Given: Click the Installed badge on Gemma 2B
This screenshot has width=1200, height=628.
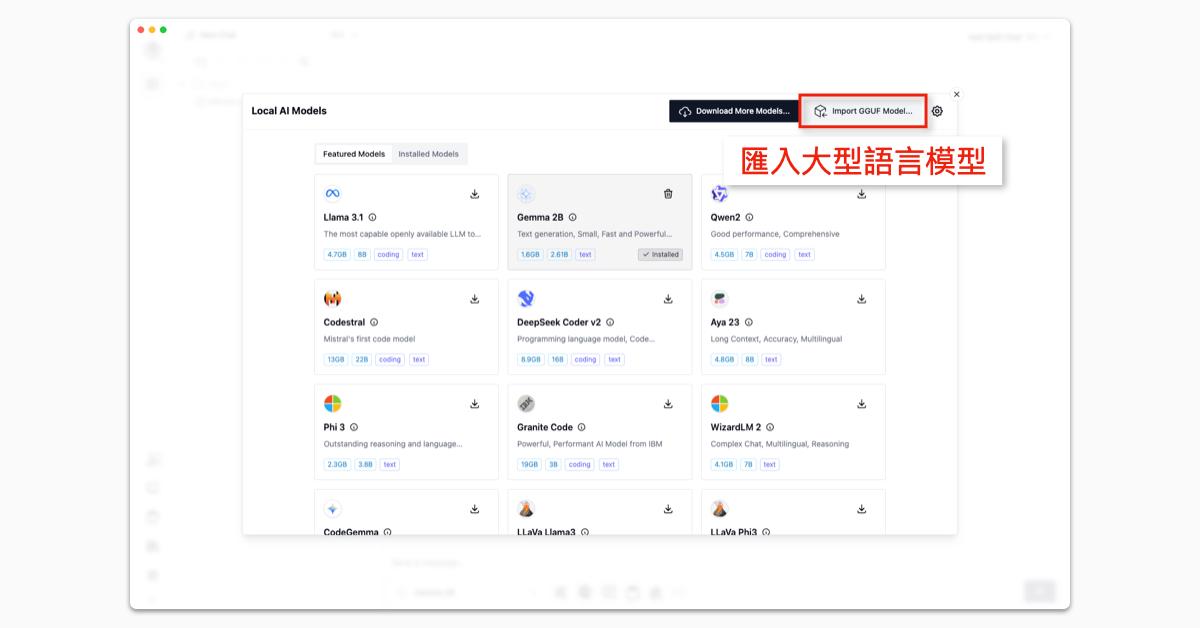Looking at the screenshot, I should [660, 255].
